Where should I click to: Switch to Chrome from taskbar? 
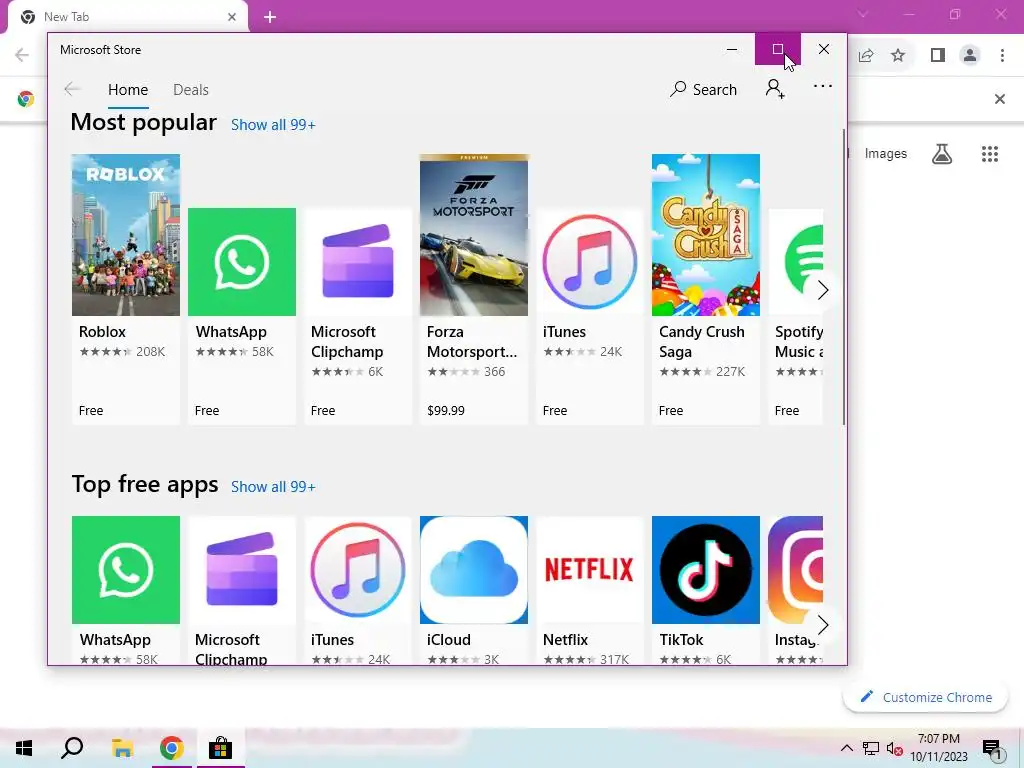(x=171, y=748)
